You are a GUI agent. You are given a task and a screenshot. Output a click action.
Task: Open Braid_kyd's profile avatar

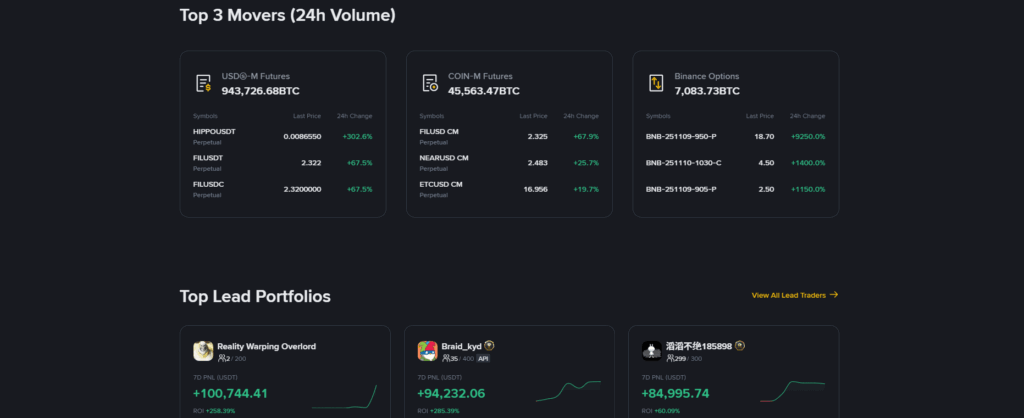point(427,351)
